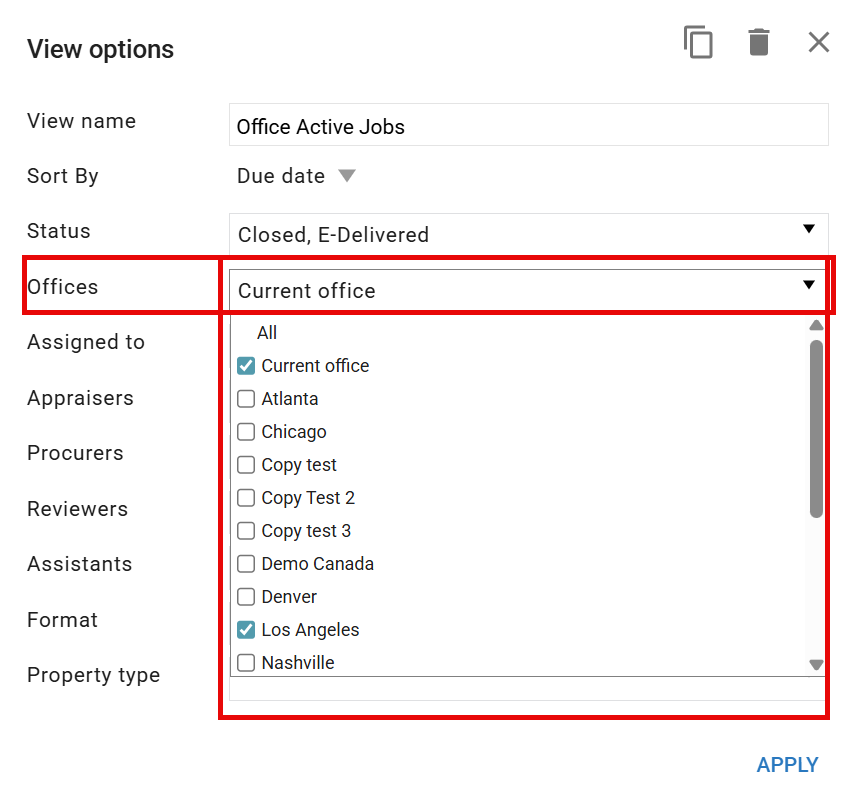Uncheck the Current office checkbox
Image resolution: width=861 pixels, height=797 pixels.
(x=246, y=366)
